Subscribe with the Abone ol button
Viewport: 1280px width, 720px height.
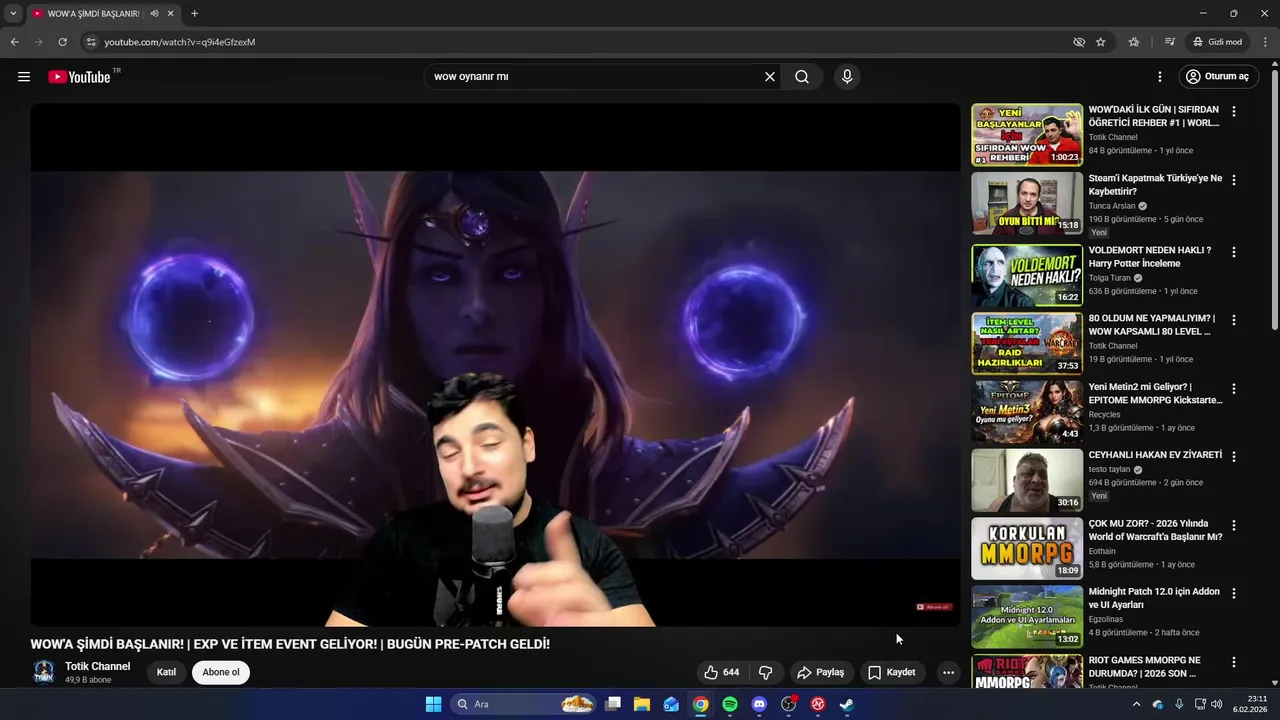click(x=221, y=672)
